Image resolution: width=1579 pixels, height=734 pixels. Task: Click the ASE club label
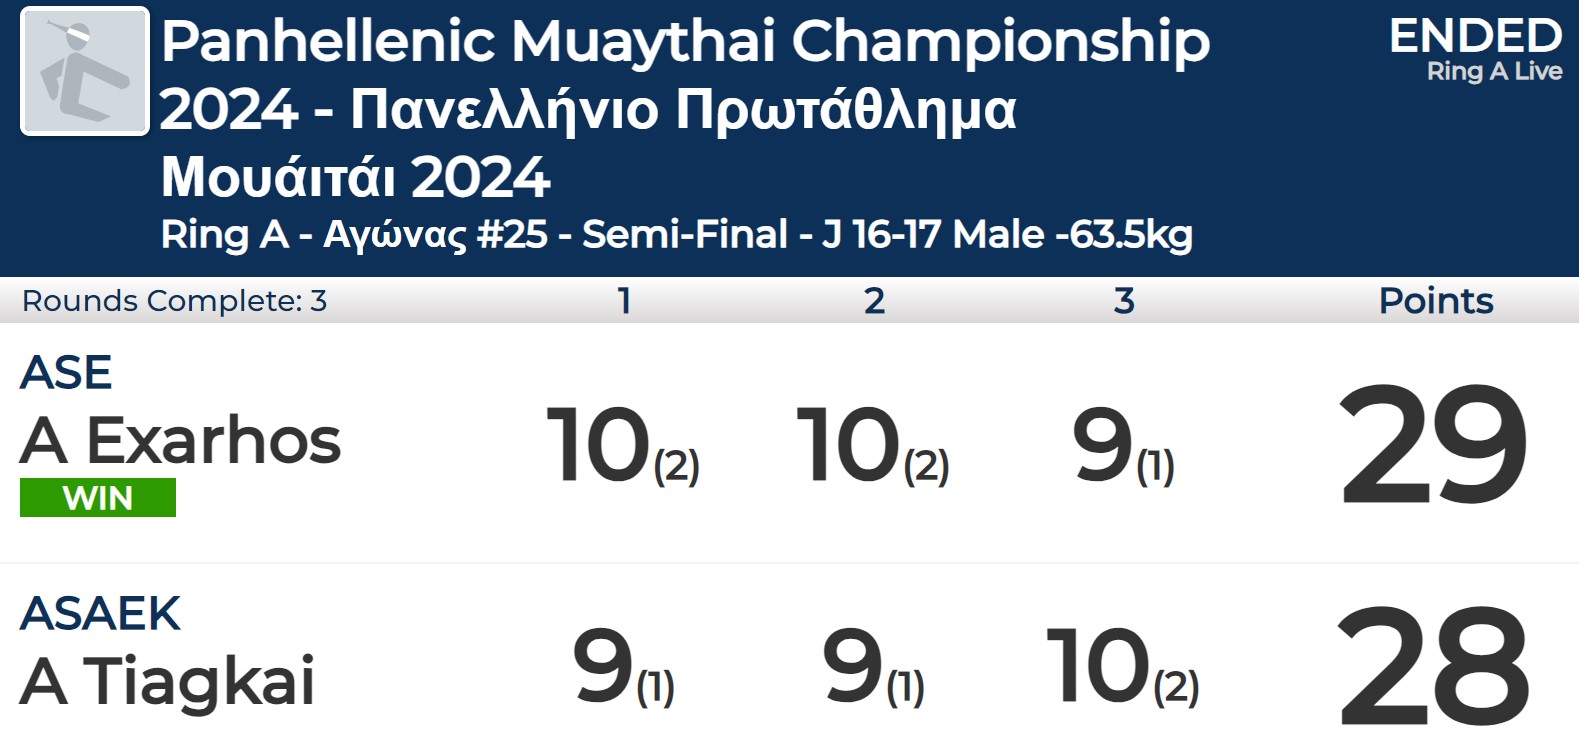66,373
